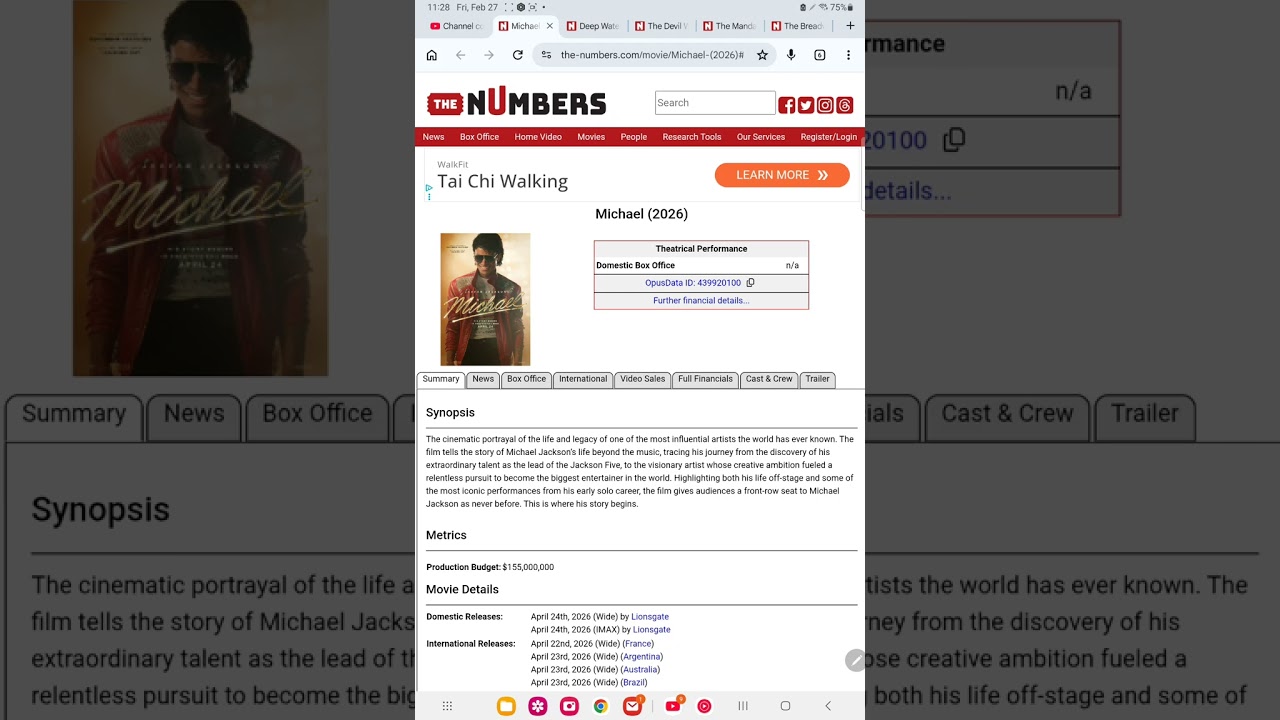1280x720 pixels.
Task: Click the address bar URL
Action: (652, 55)
